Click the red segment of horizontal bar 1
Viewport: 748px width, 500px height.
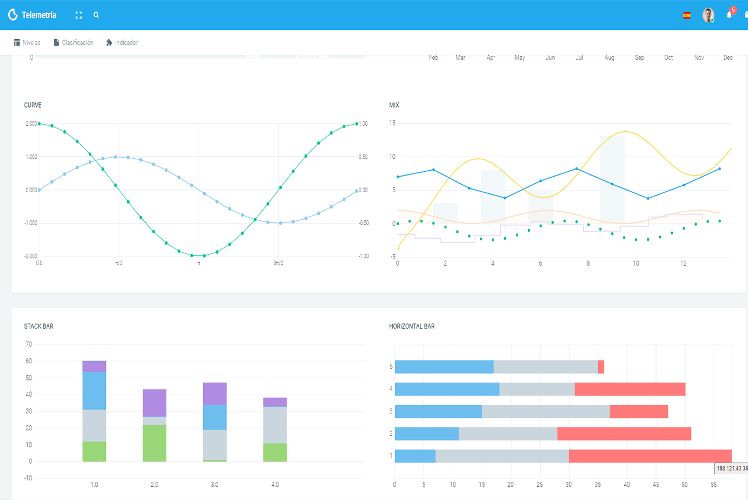650,456
